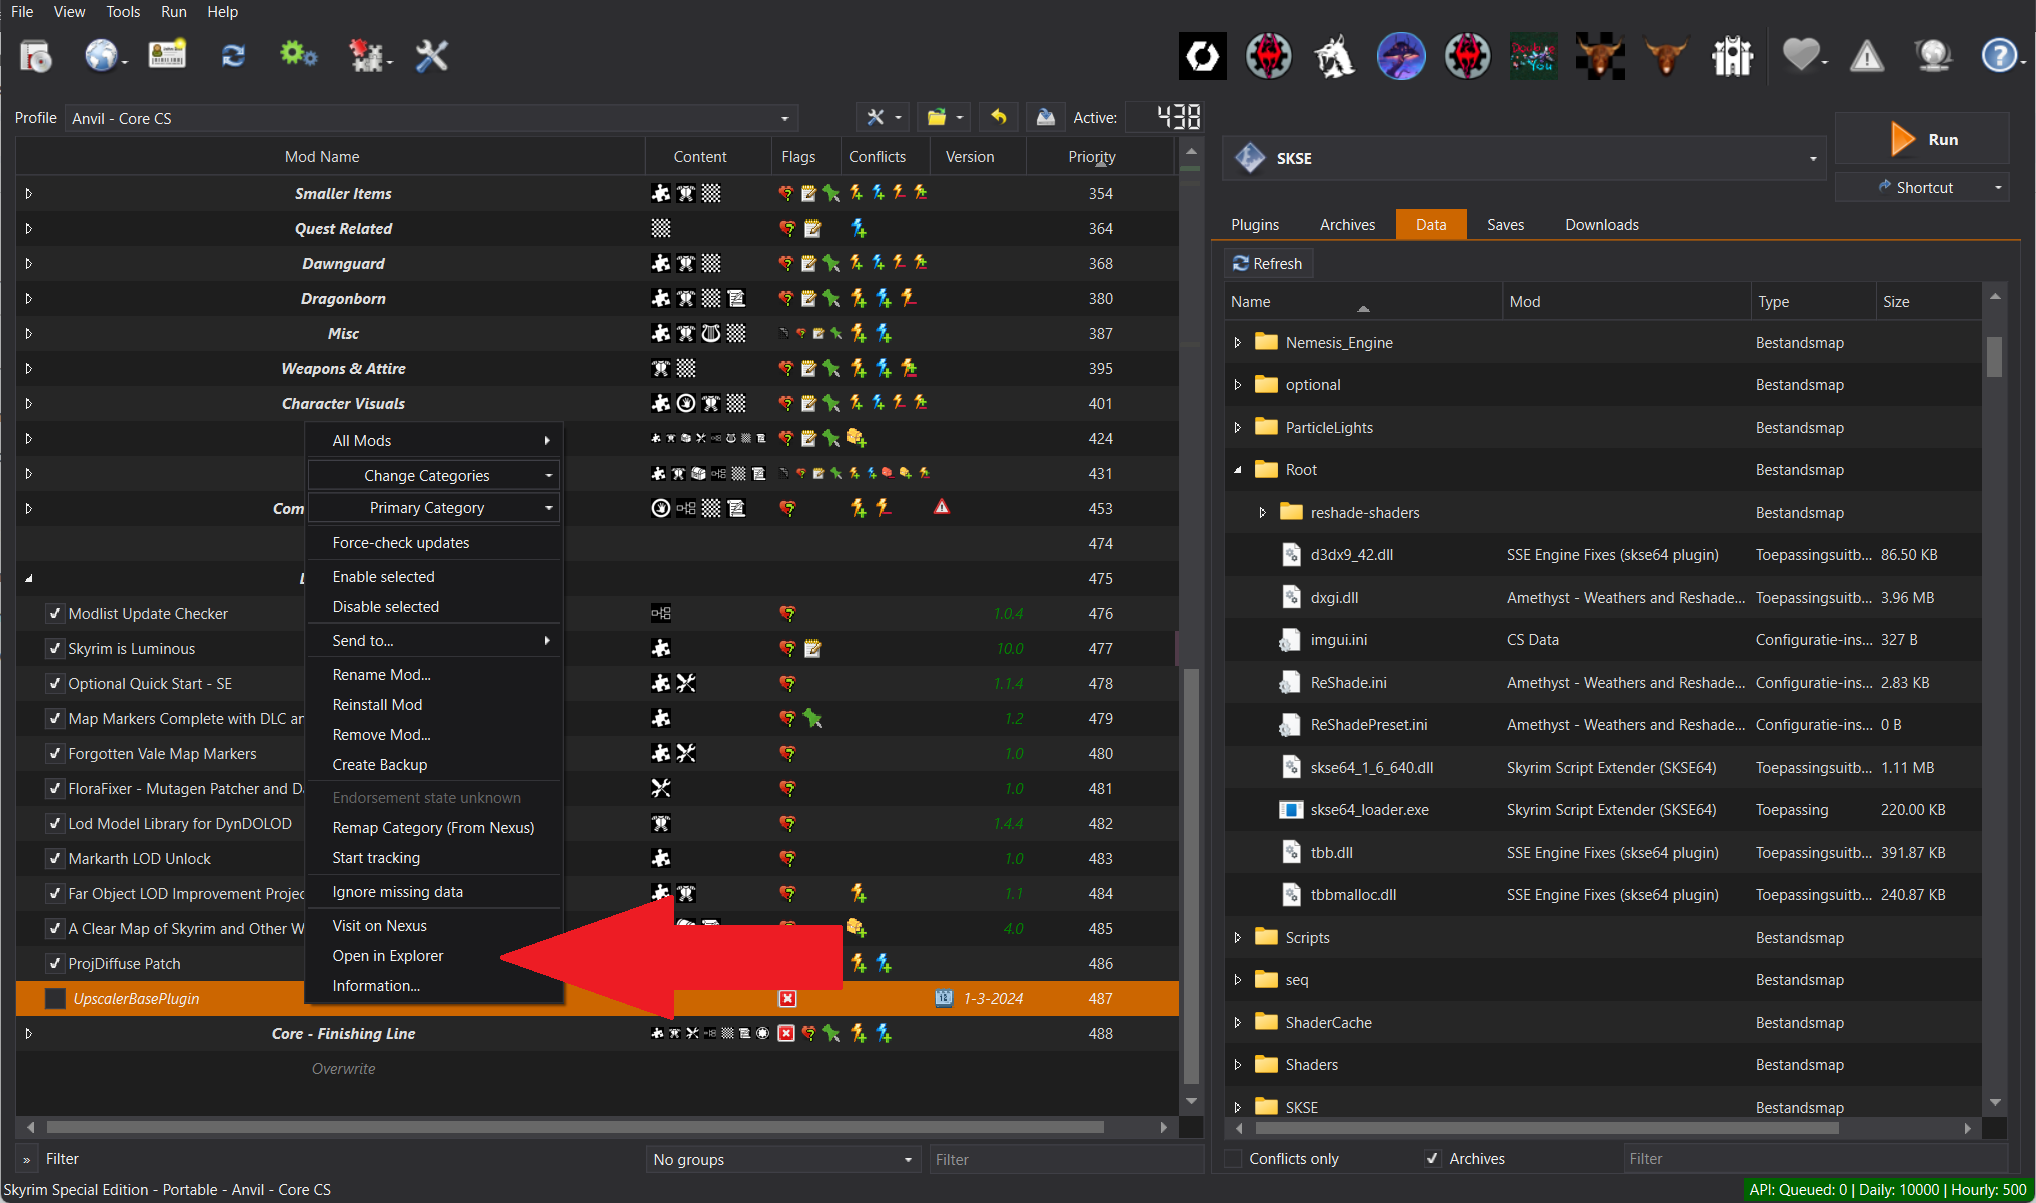
Task: Click the Refresh button in Data tab
Action: pyautogui.click(x=1267, y=263)
